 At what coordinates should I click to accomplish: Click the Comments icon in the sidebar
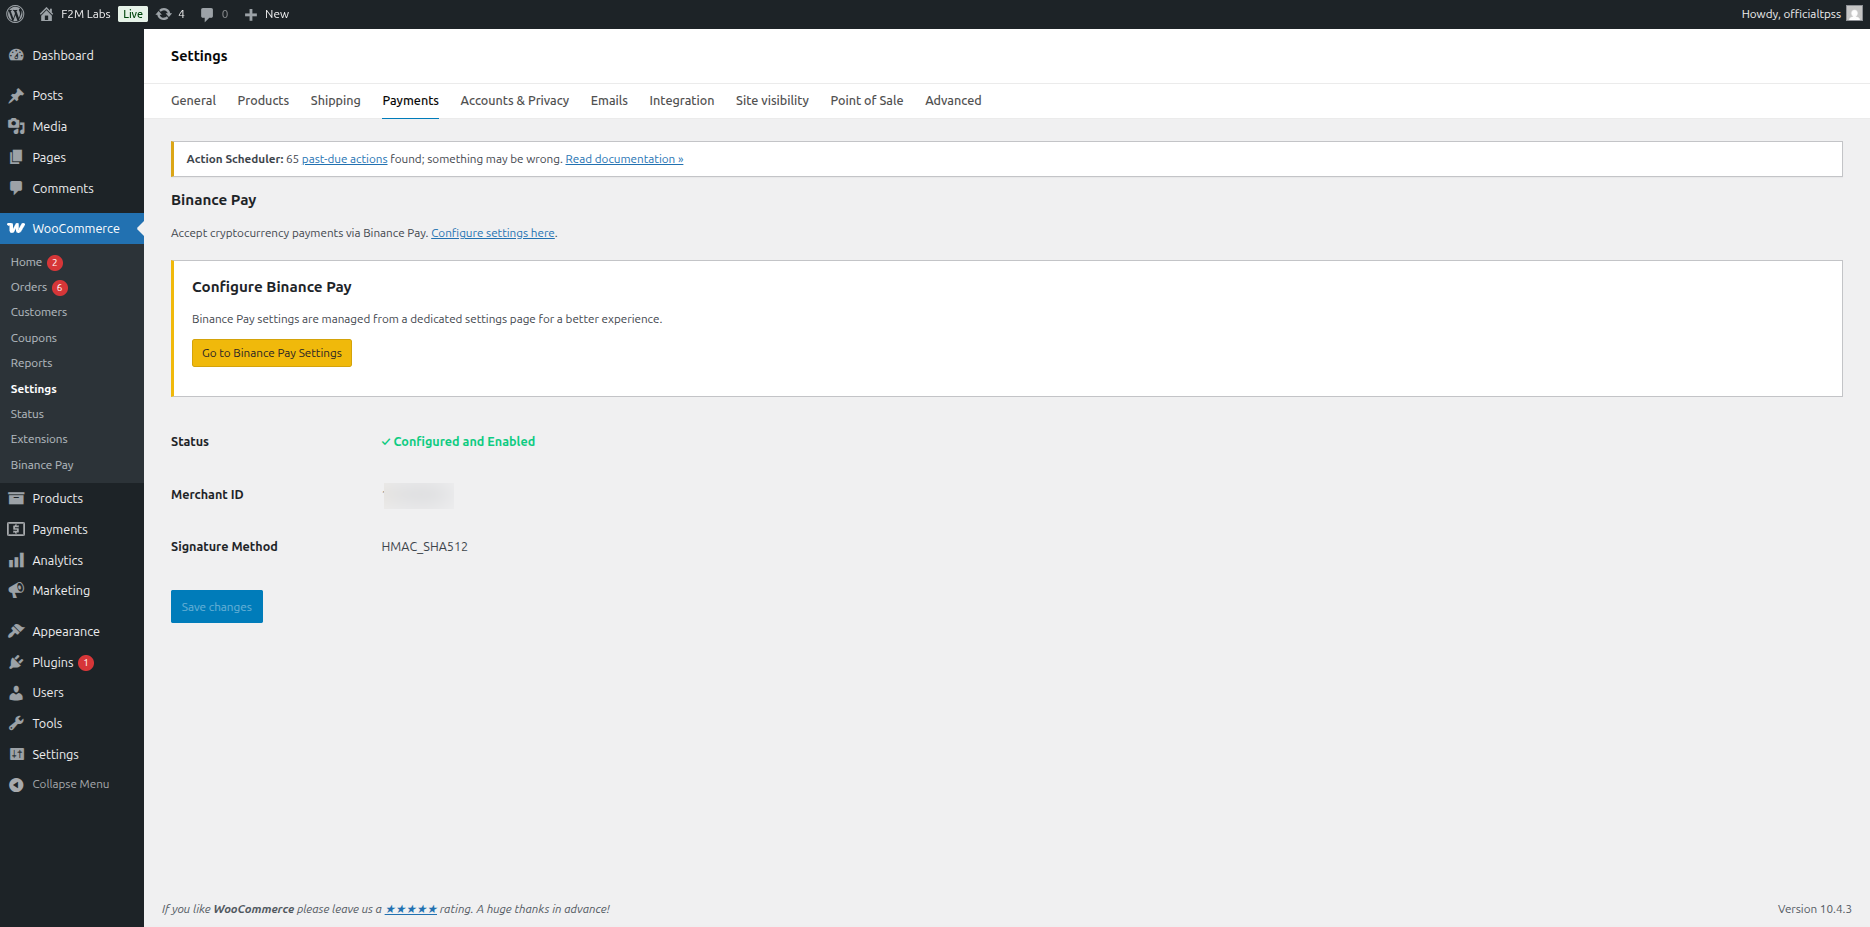pyautogui.click(x=16, y=189)
